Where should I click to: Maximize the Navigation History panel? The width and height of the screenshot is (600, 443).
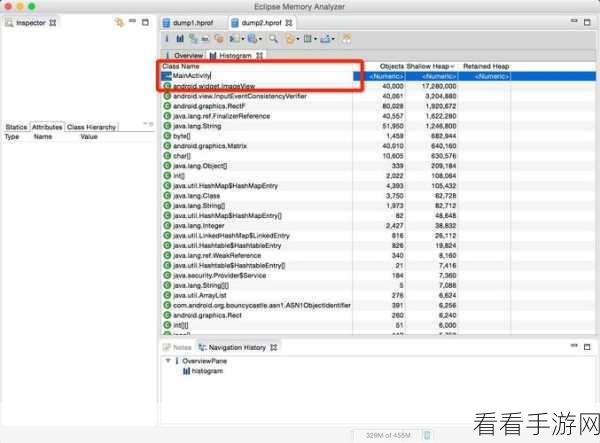click(x=587, y=347)
